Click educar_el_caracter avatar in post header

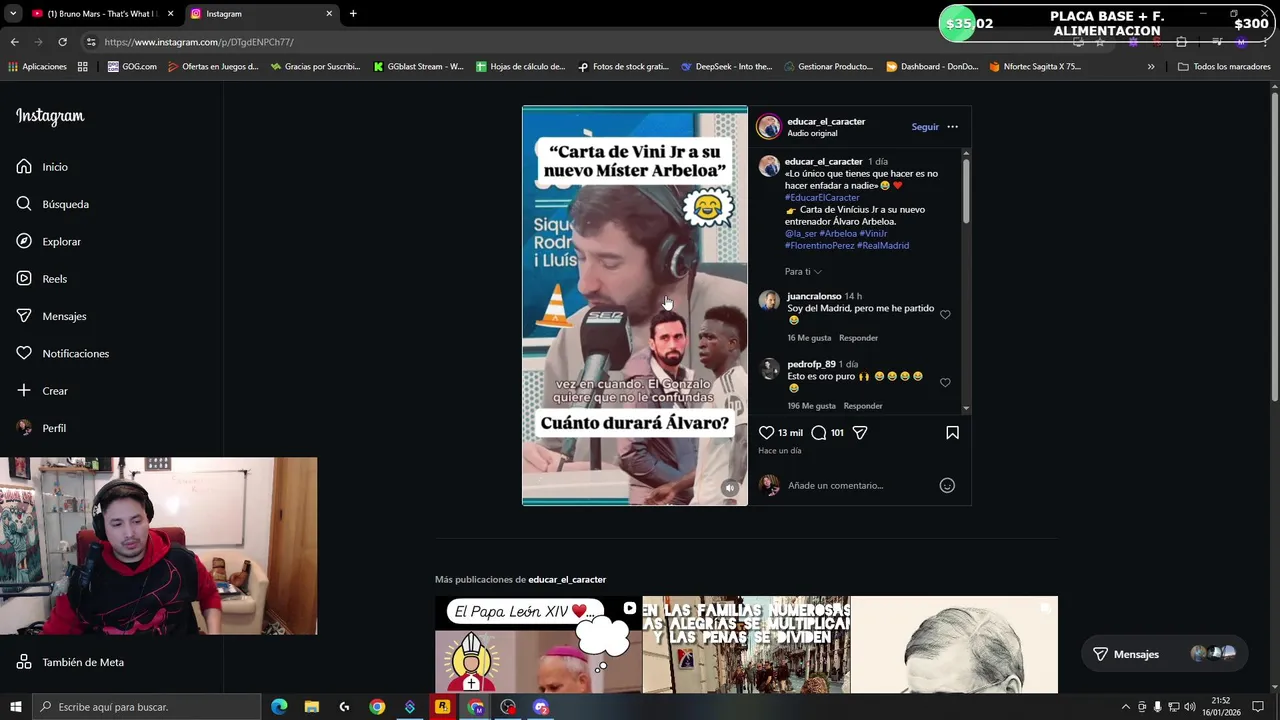tap(768, 127)
